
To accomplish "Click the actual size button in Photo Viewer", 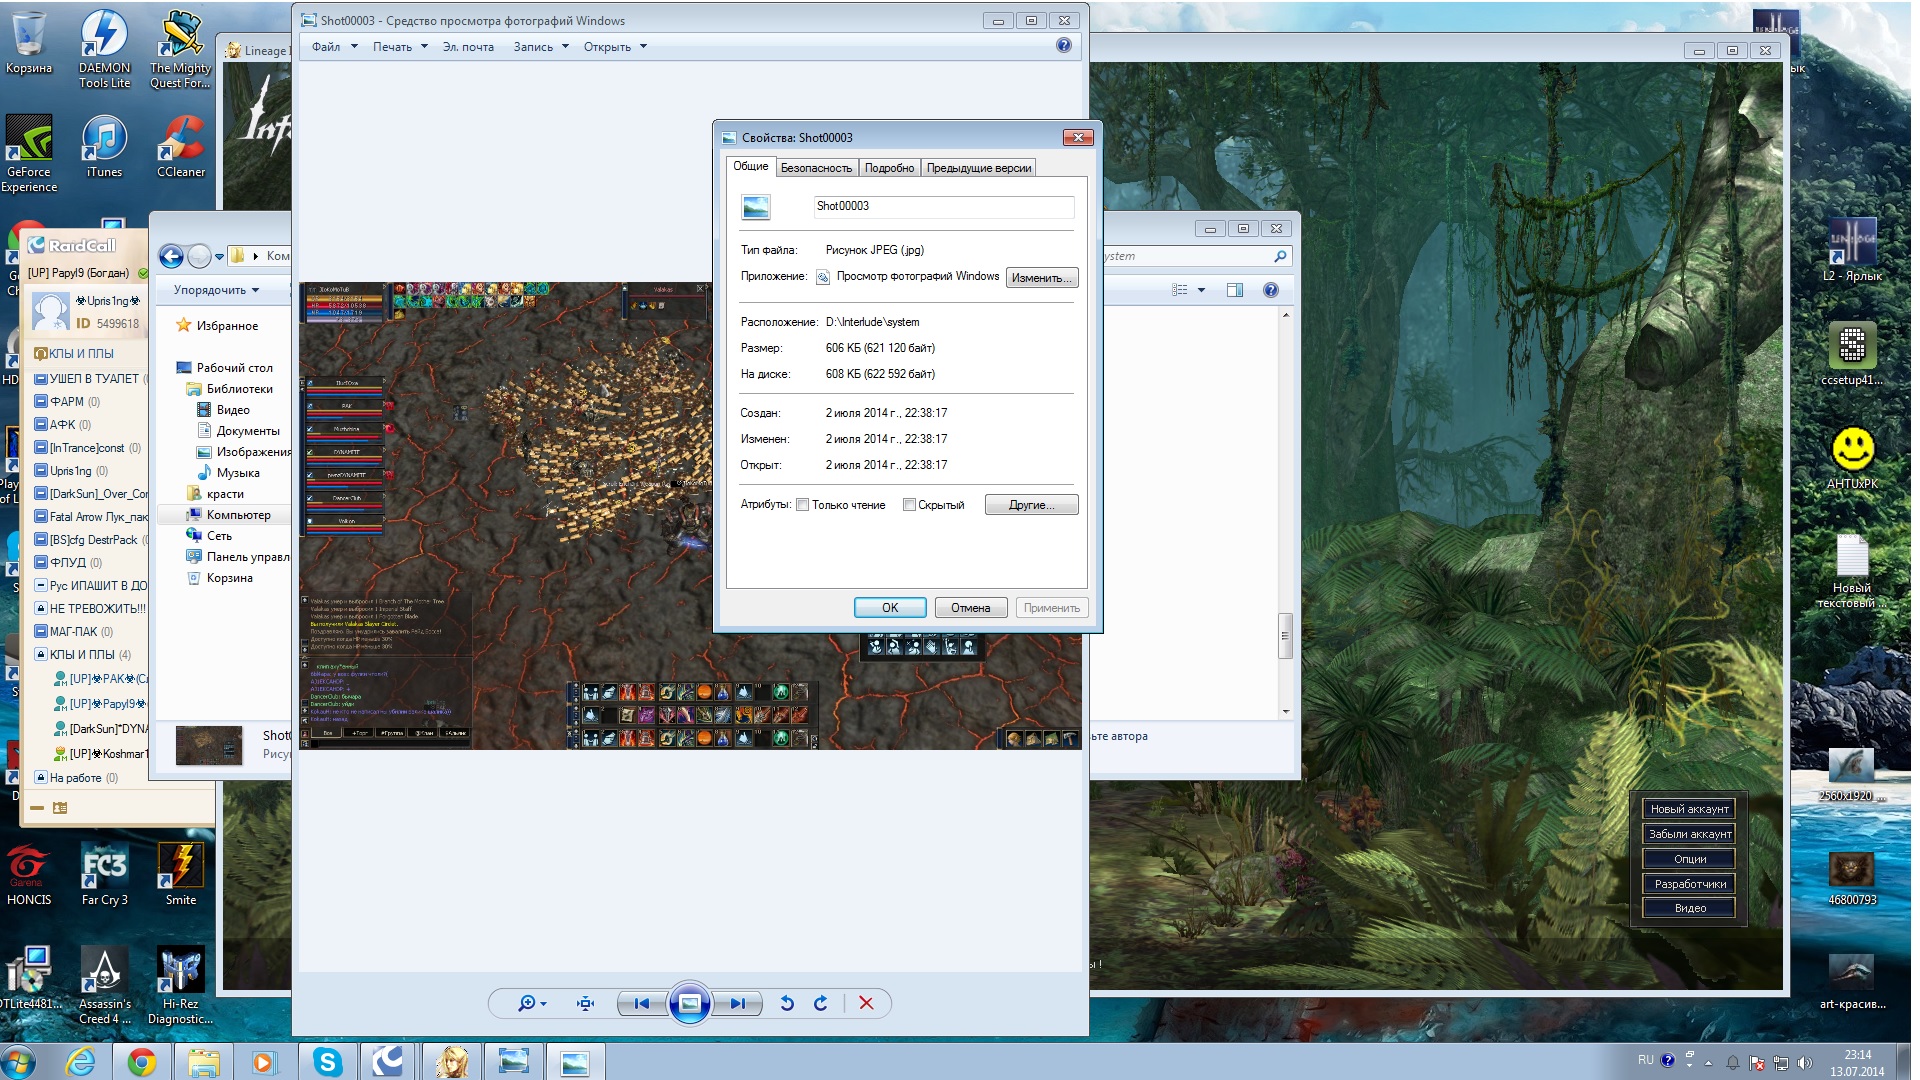I will [586, 1003].
